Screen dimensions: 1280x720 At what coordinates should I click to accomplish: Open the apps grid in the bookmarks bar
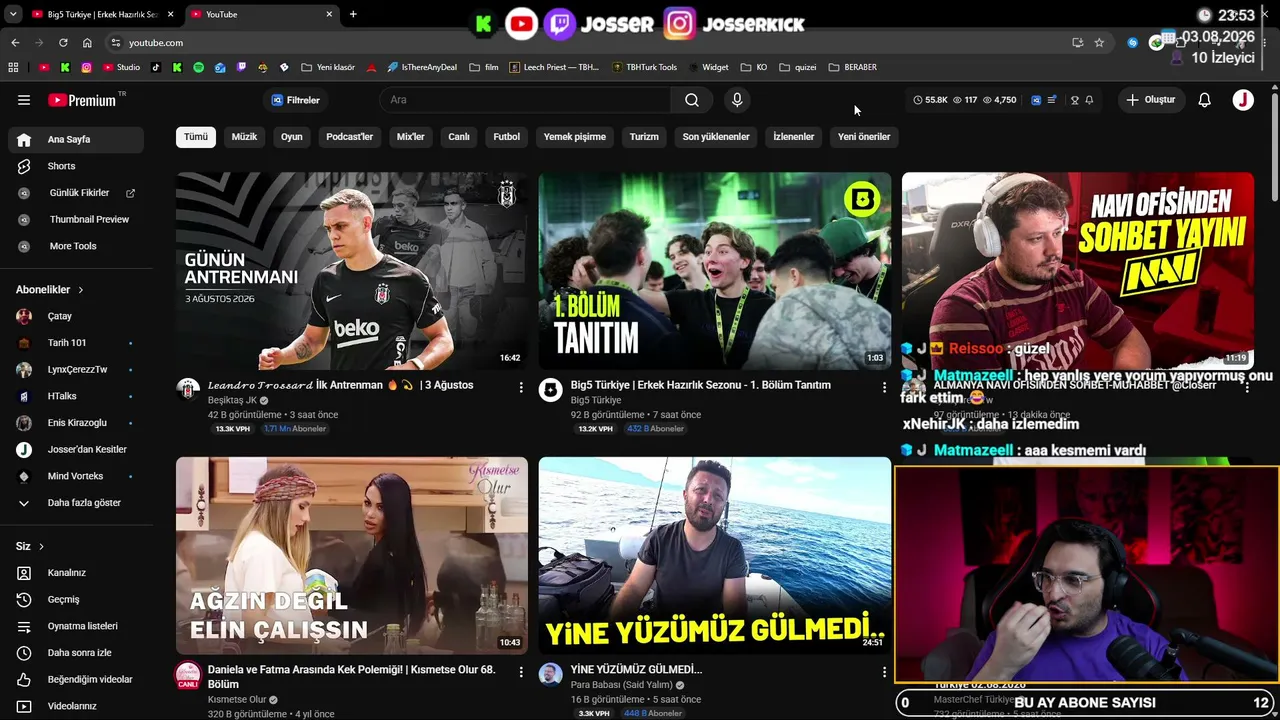pos(13,67)
